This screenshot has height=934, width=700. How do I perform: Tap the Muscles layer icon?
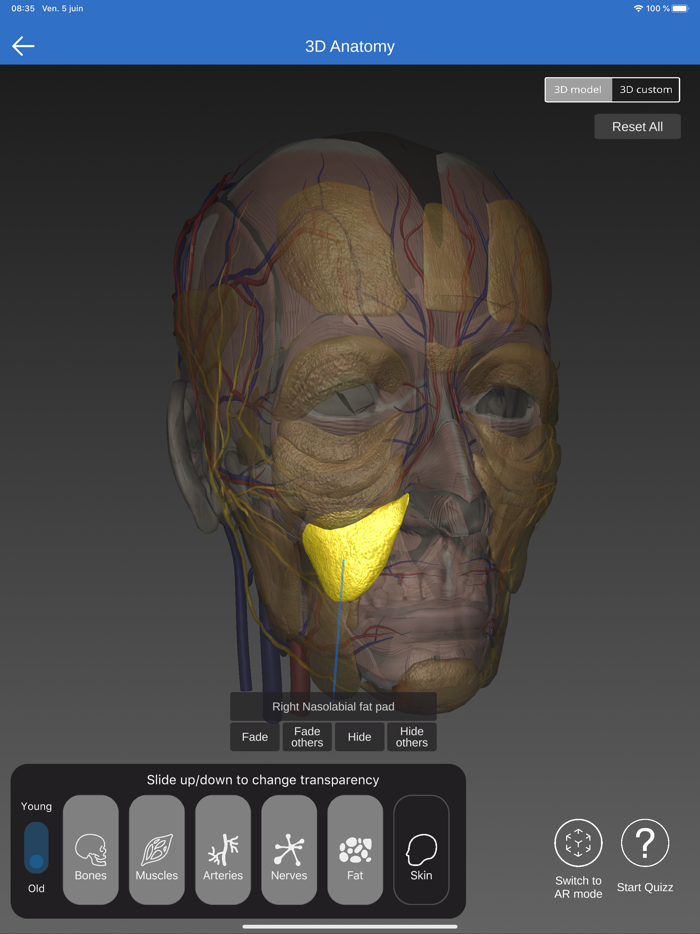point(157,850)
